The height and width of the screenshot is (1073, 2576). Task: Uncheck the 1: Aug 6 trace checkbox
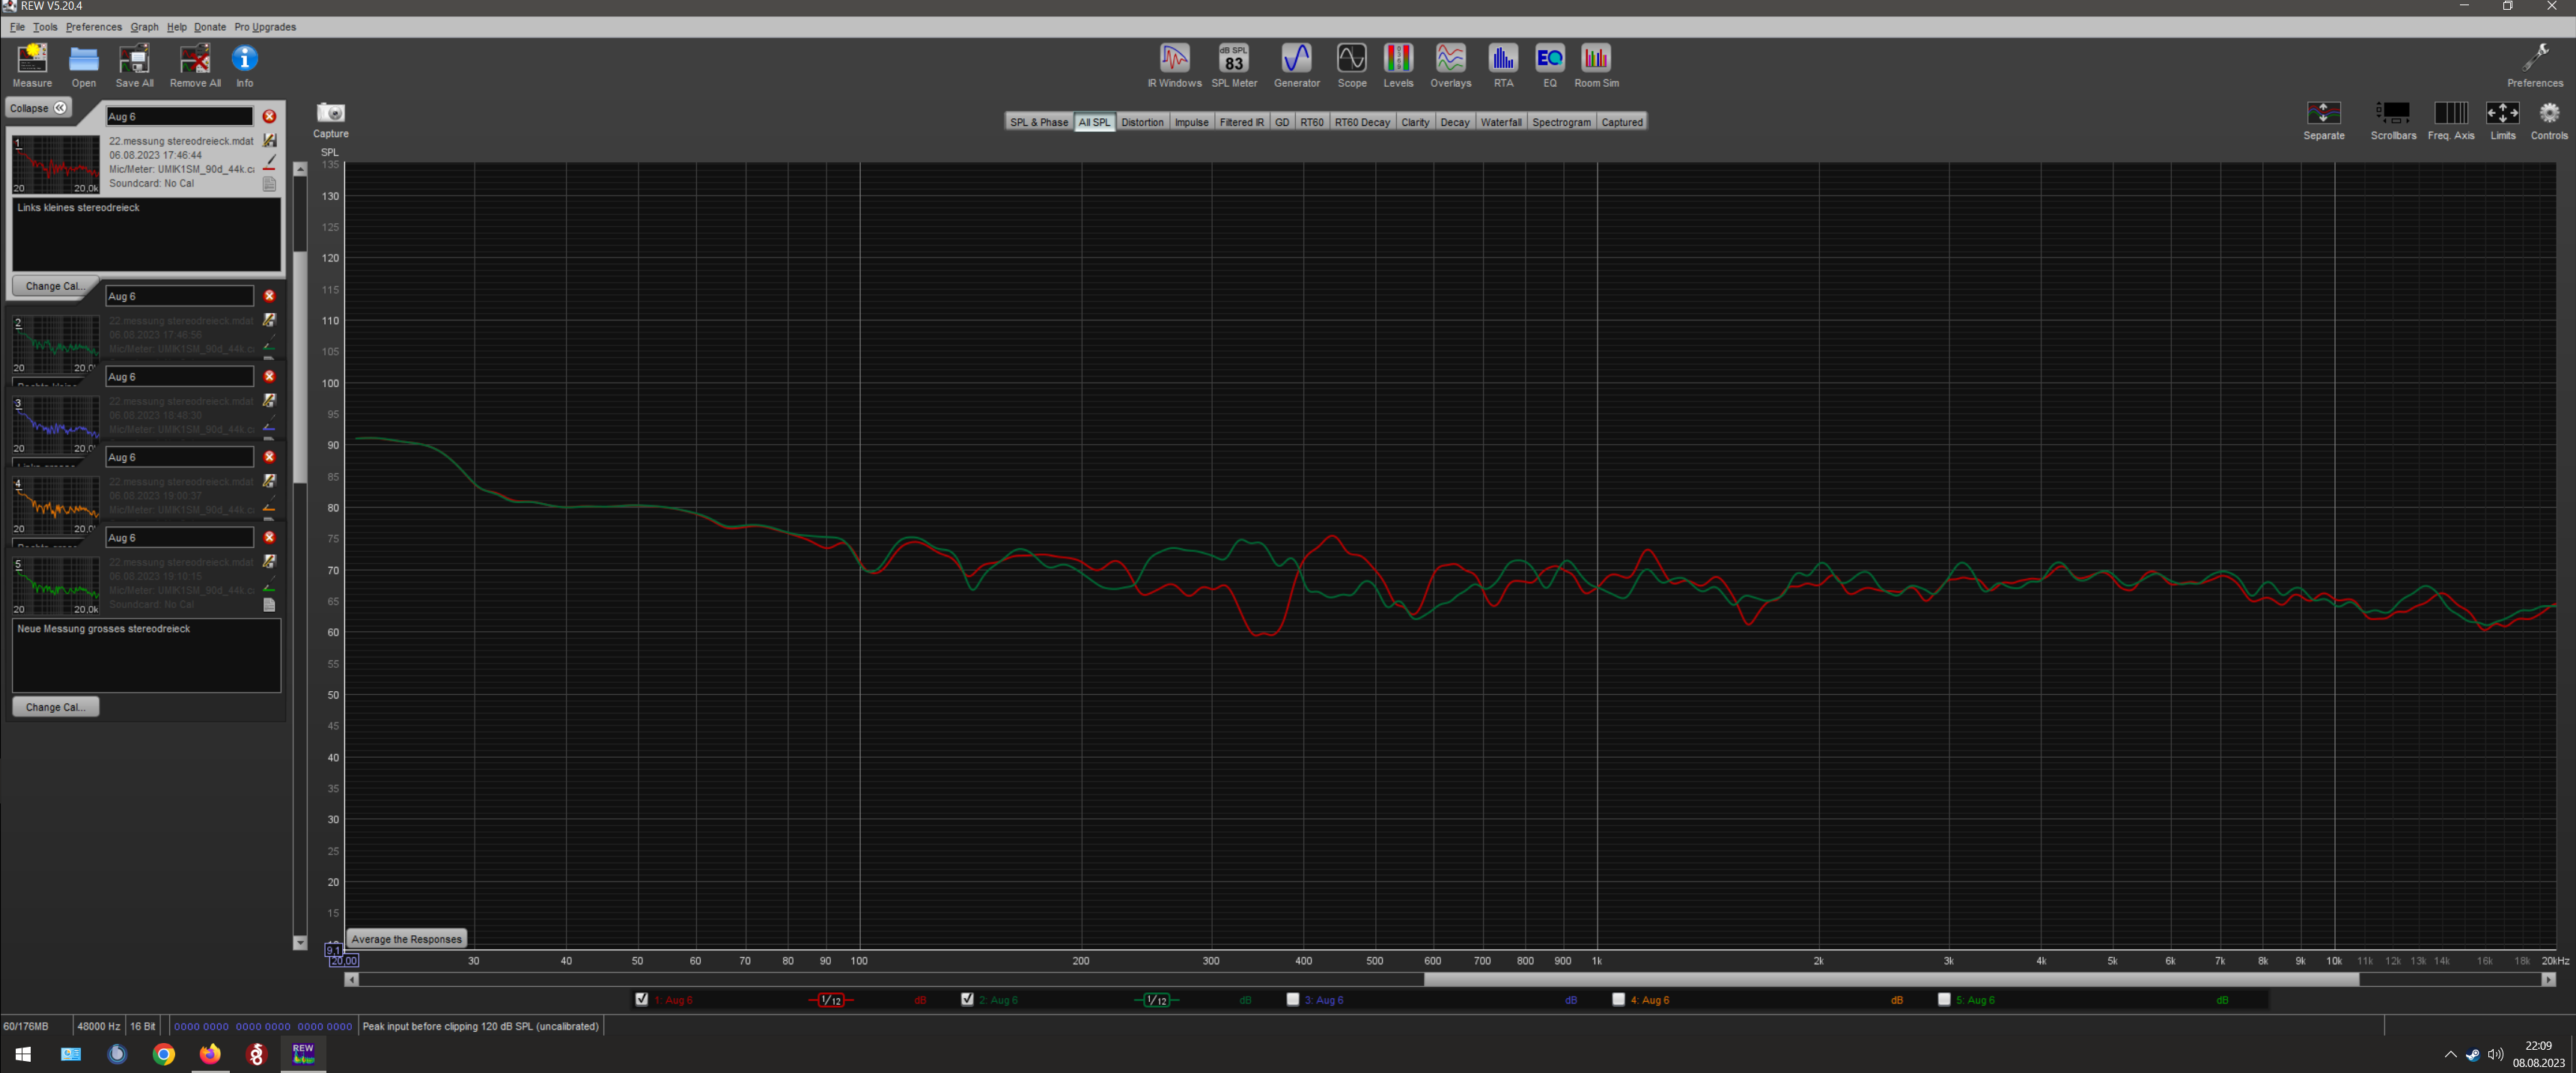pos(642,999)
